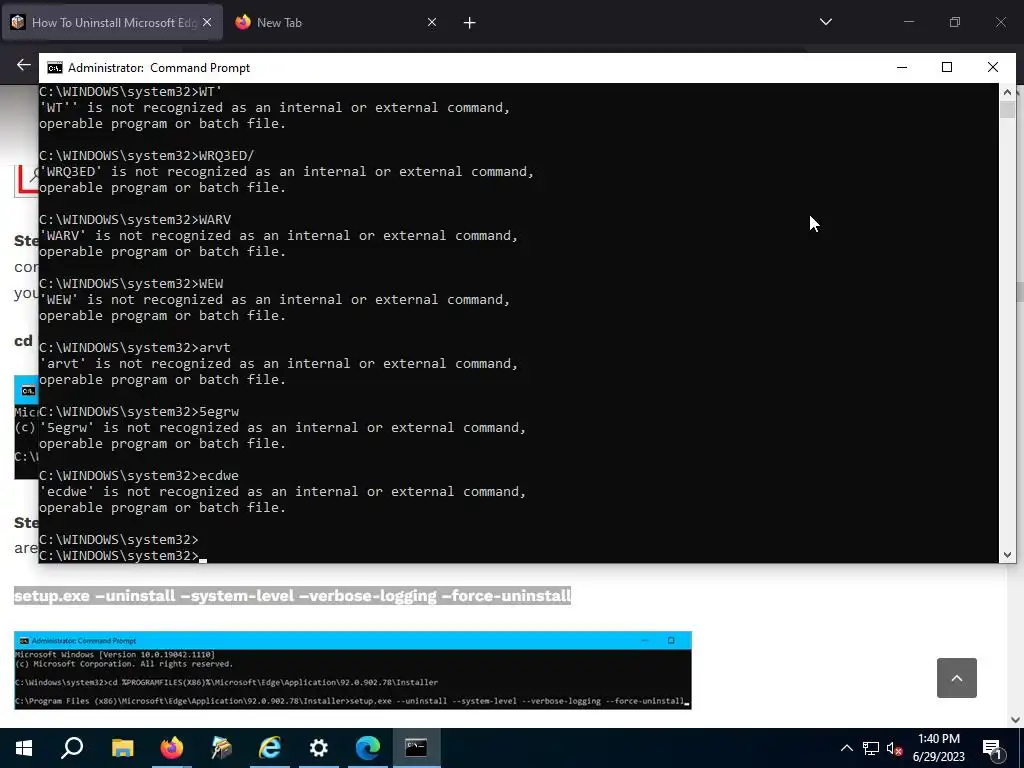Click the active prompt line with blinking cursor
This screenshot has height=768, width=1024.
click(123, 555)
